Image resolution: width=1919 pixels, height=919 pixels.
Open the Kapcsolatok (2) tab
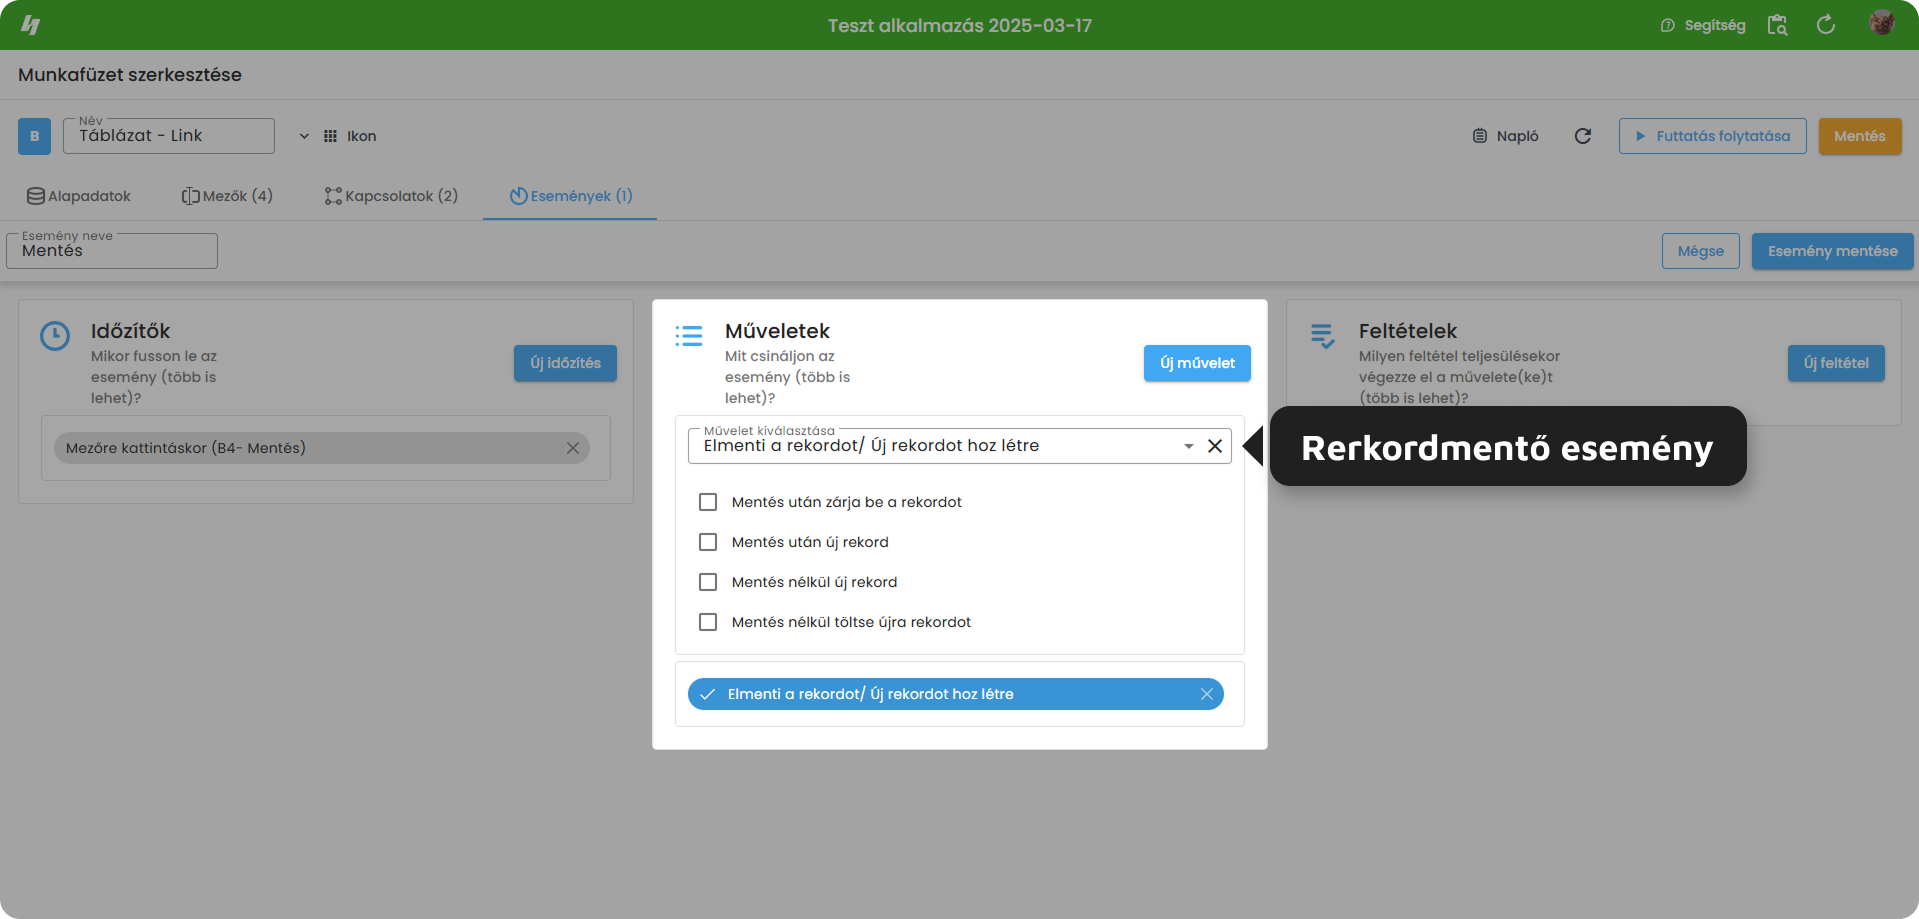click(391, 196)
